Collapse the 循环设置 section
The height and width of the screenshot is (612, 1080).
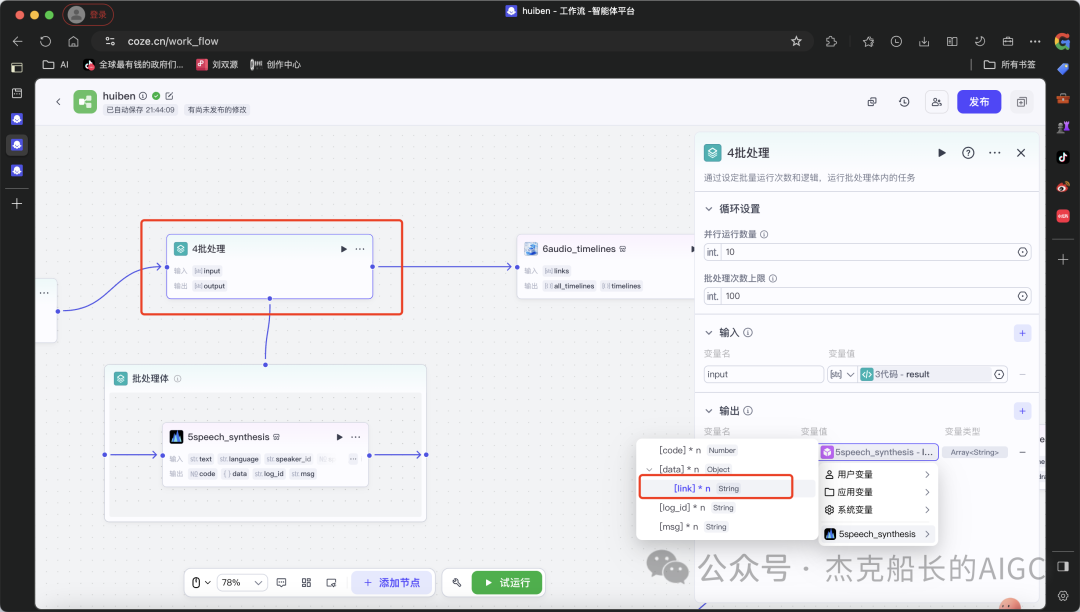click(709, 209)
